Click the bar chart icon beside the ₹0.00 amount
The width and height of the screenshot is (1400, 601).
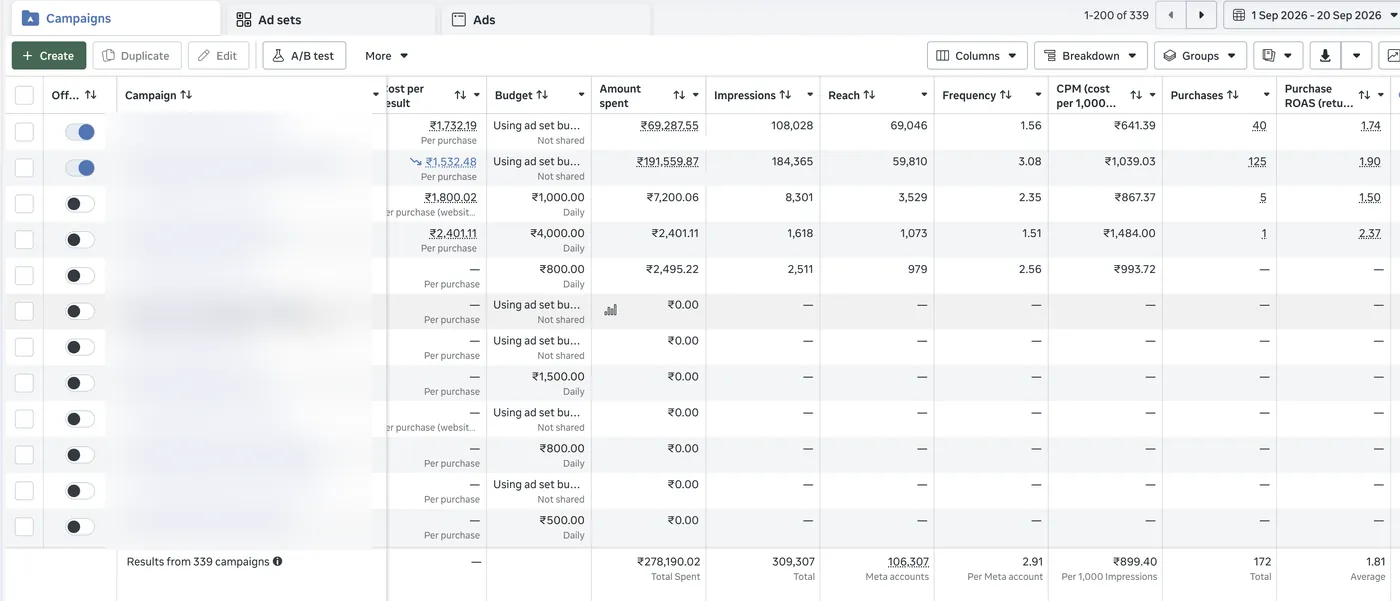click(x=610, y=310)
